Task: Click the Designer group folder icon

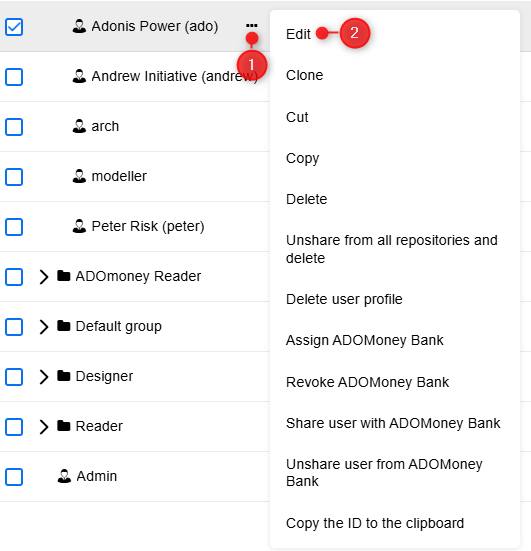Action: 64,376
